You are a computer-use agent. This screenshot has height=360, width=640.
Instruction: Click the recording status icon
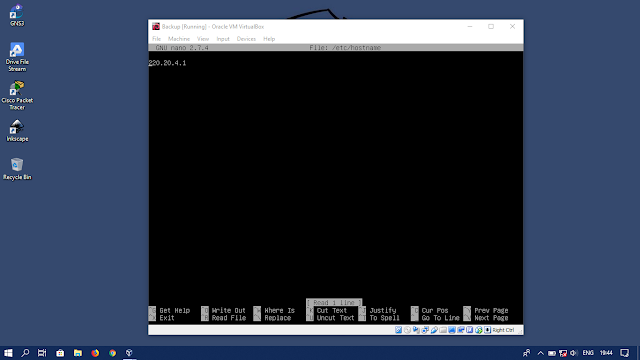pos(461,330)
